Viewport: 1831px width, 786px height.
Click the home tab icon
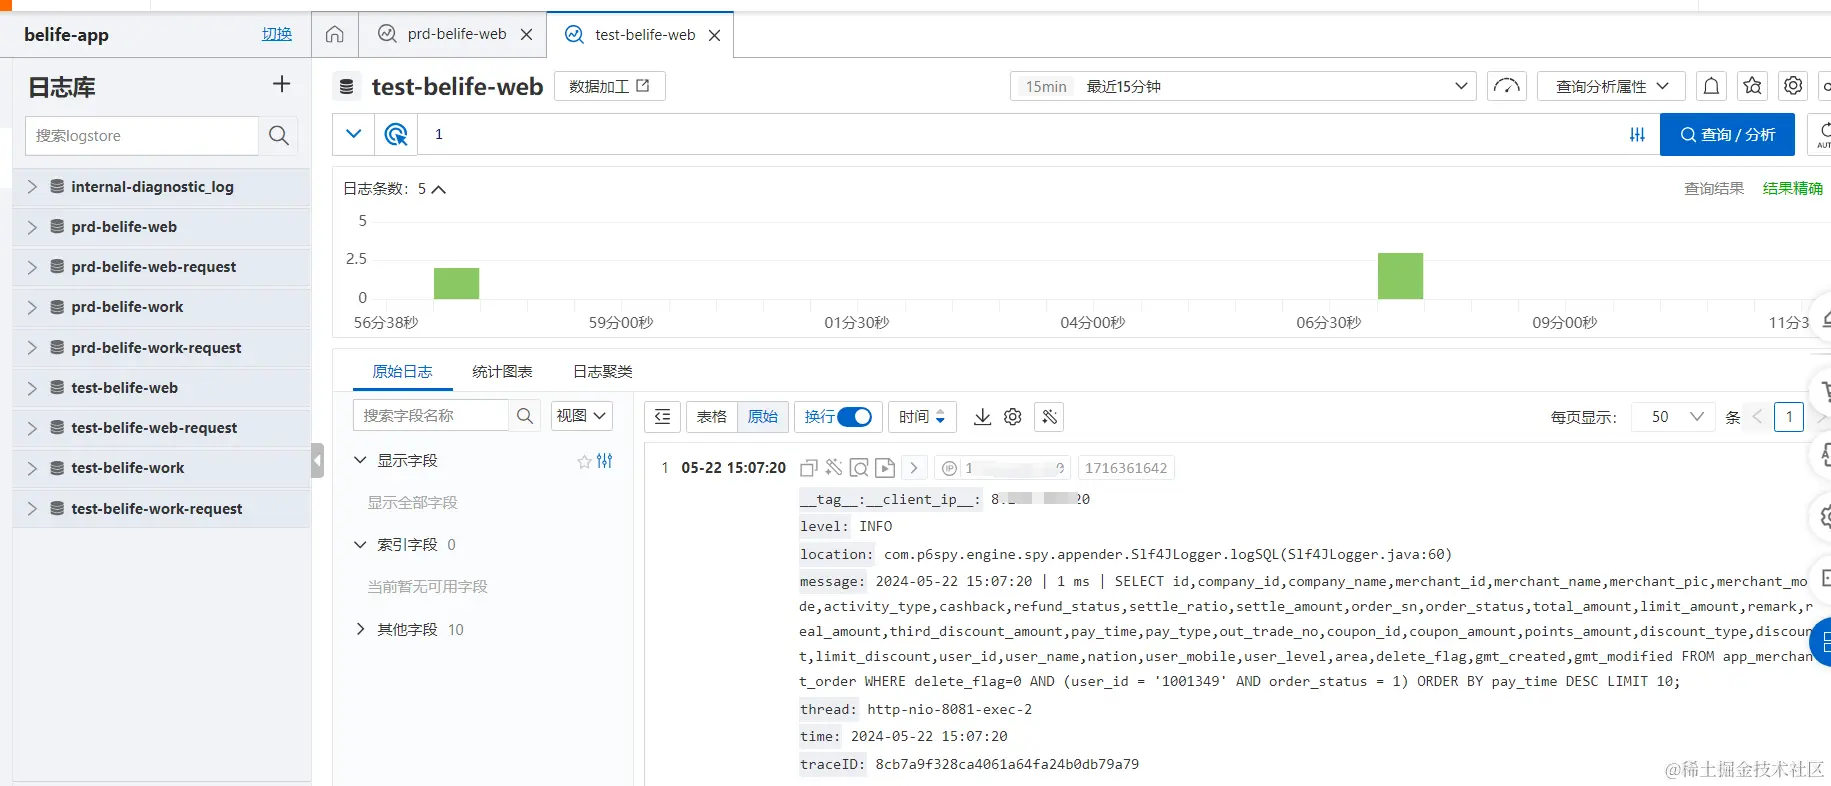(x=335, y=35)
